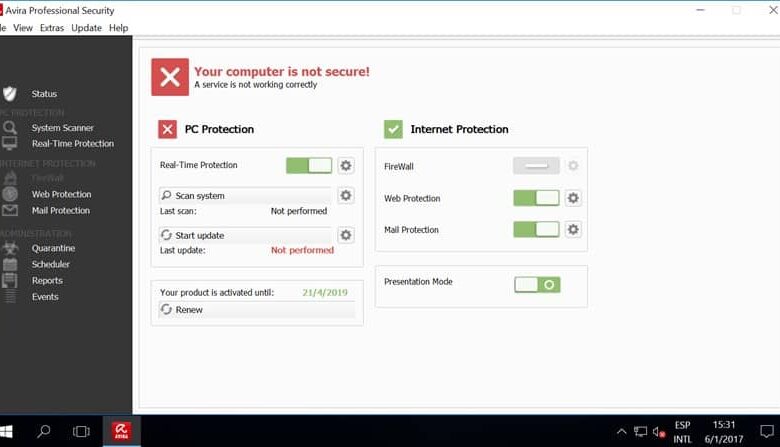Click the Web Protection globe icon

(x=9, y=194)
